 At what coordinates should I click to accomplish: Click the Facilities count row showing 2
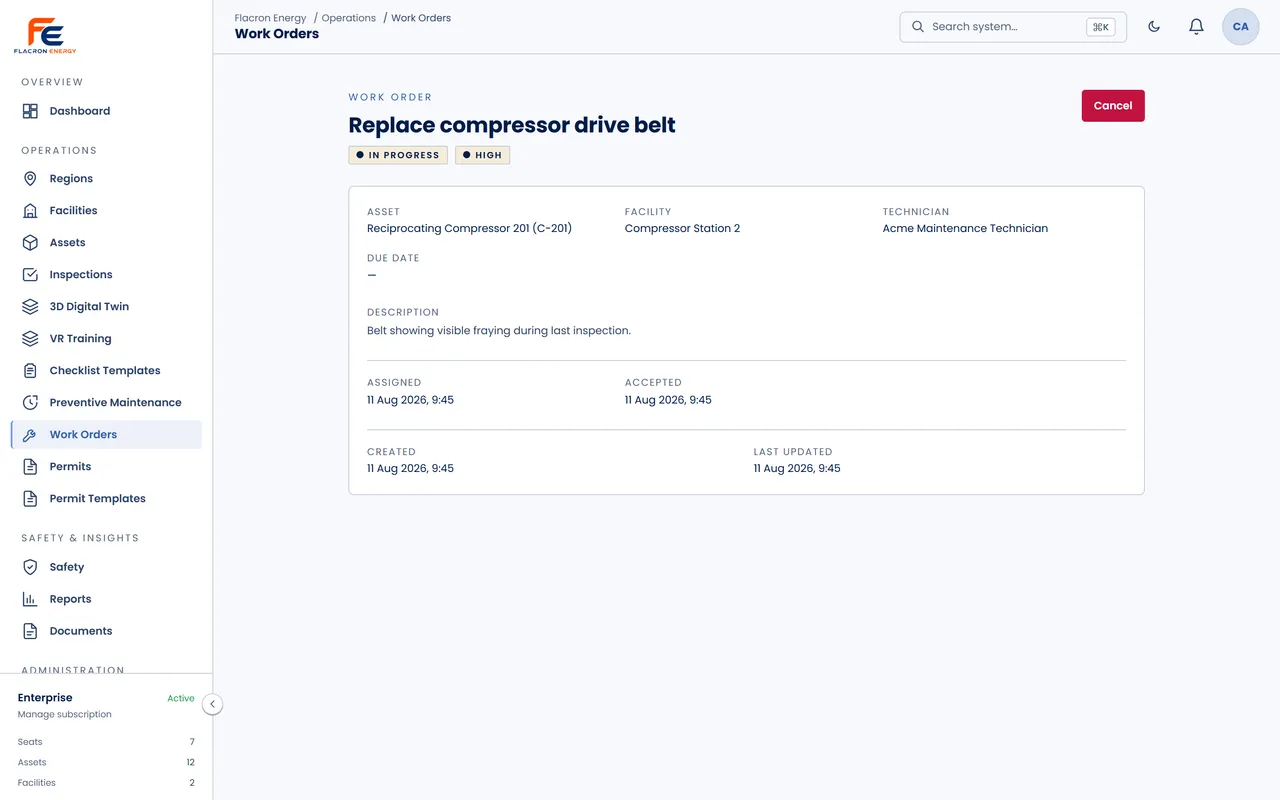pos(106,783)
